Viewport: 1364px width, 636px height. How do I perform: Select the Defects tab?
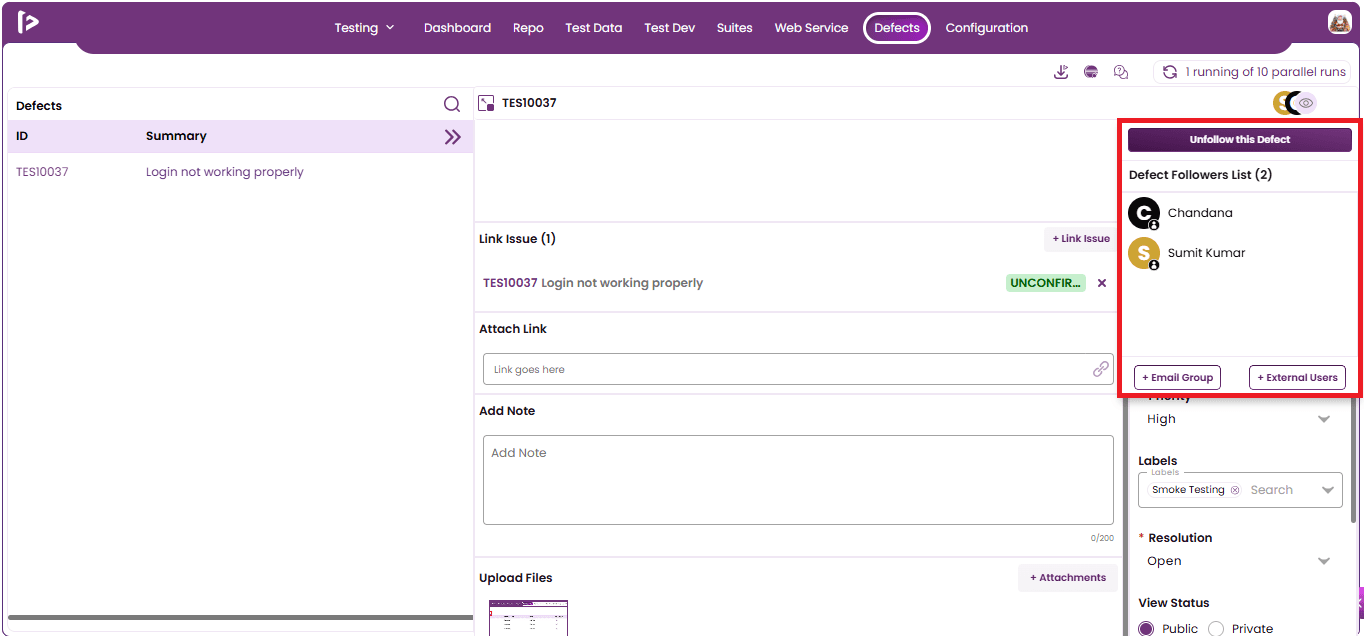pos(897,28)
